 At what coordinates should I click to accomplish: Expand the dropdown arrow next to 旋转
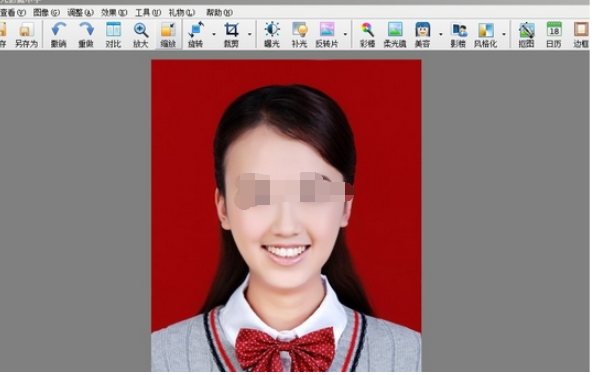(x=214, y=34)
